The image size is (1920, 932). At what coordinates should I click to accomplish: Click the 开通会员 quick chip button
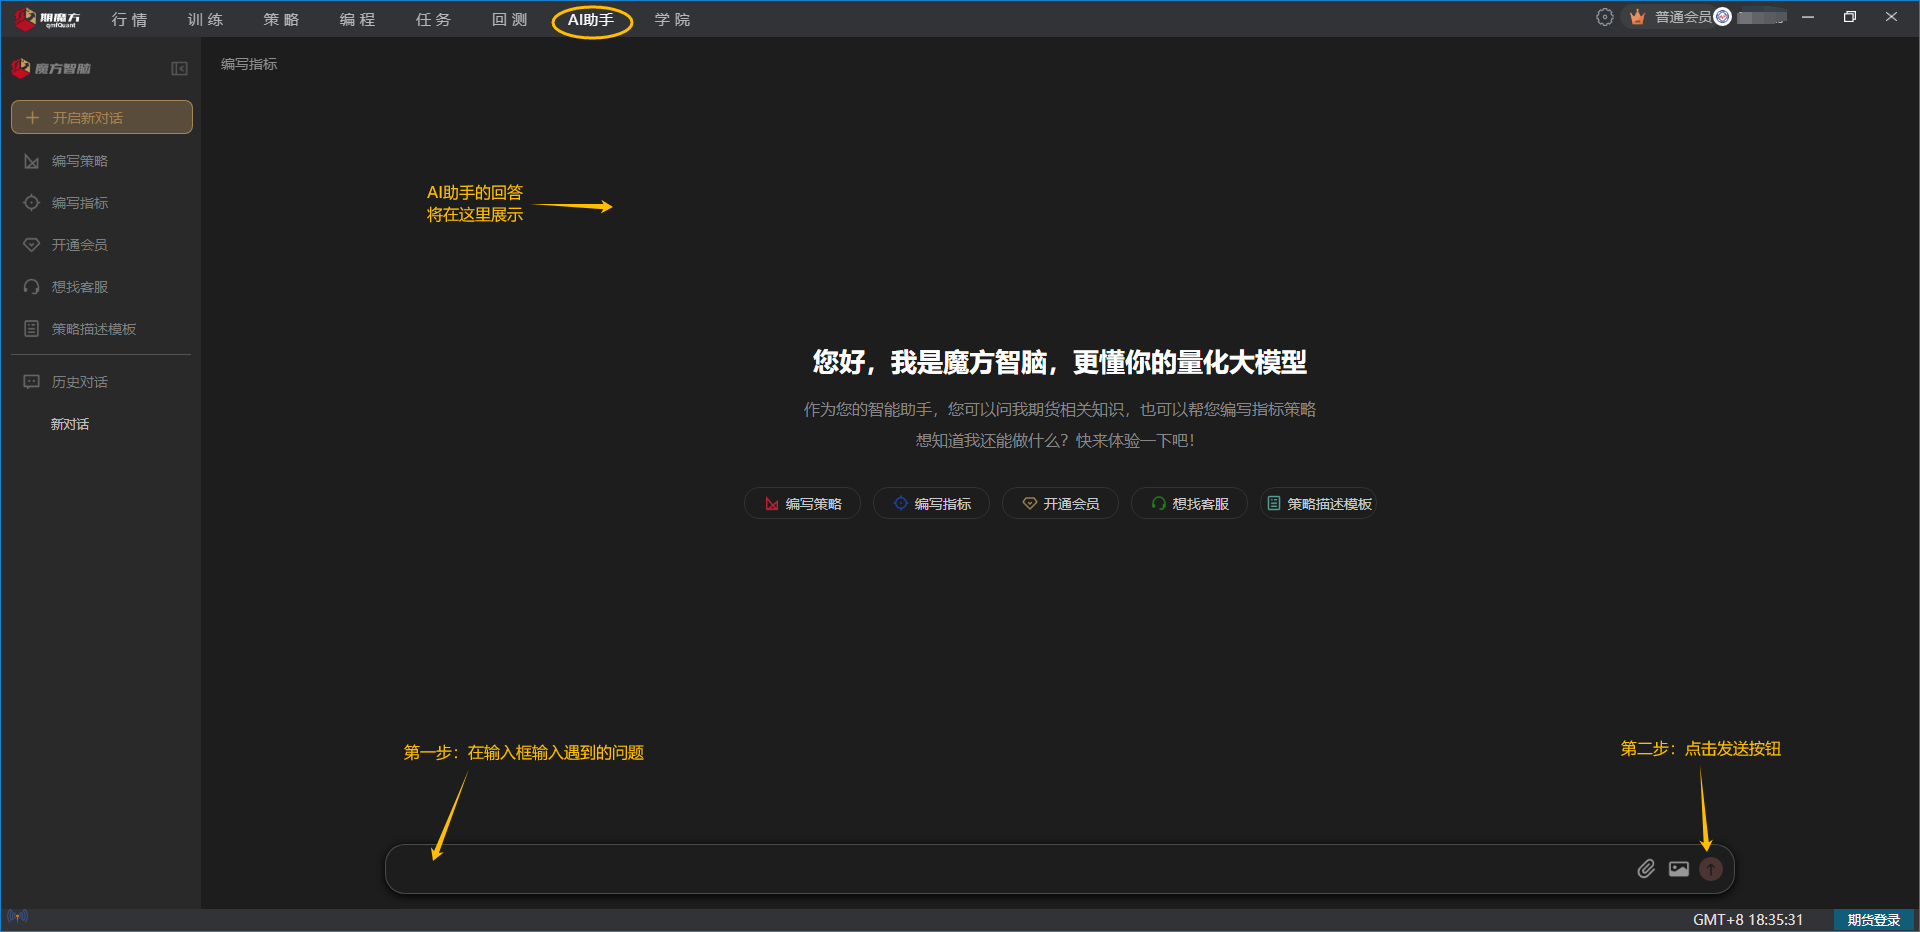[1061, 504]
